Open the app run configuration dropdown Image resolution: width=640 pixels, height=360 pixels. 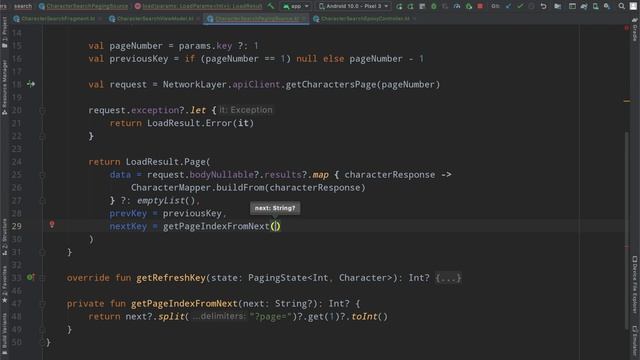[296, 6]
